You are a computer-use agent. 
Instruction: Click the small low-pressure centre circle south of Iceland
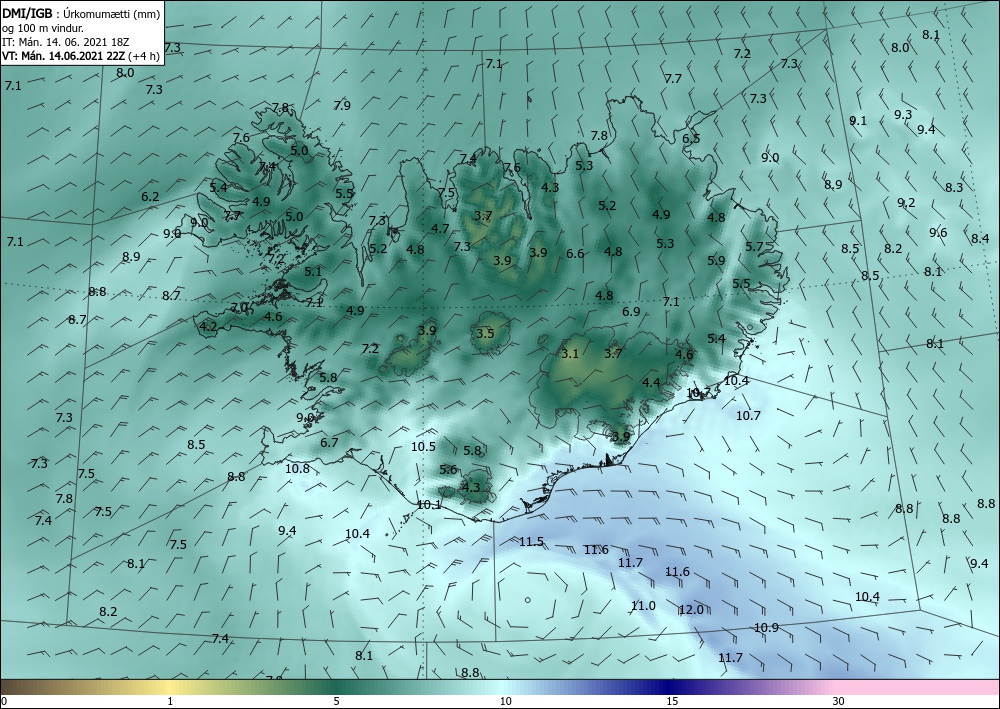pos(527,599)
